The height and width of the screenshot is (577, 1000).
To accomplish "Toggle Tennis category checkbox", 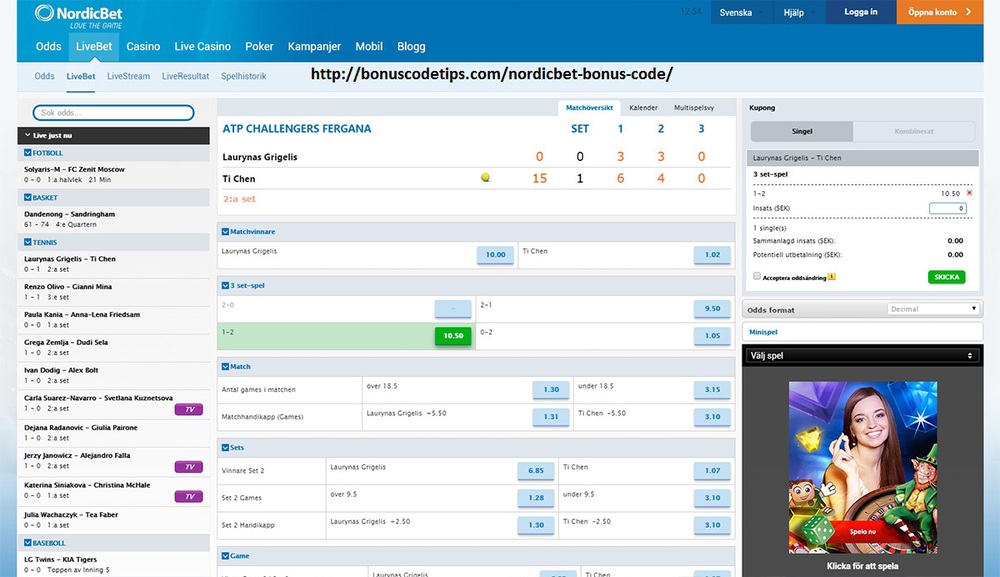I will point(27,242).
